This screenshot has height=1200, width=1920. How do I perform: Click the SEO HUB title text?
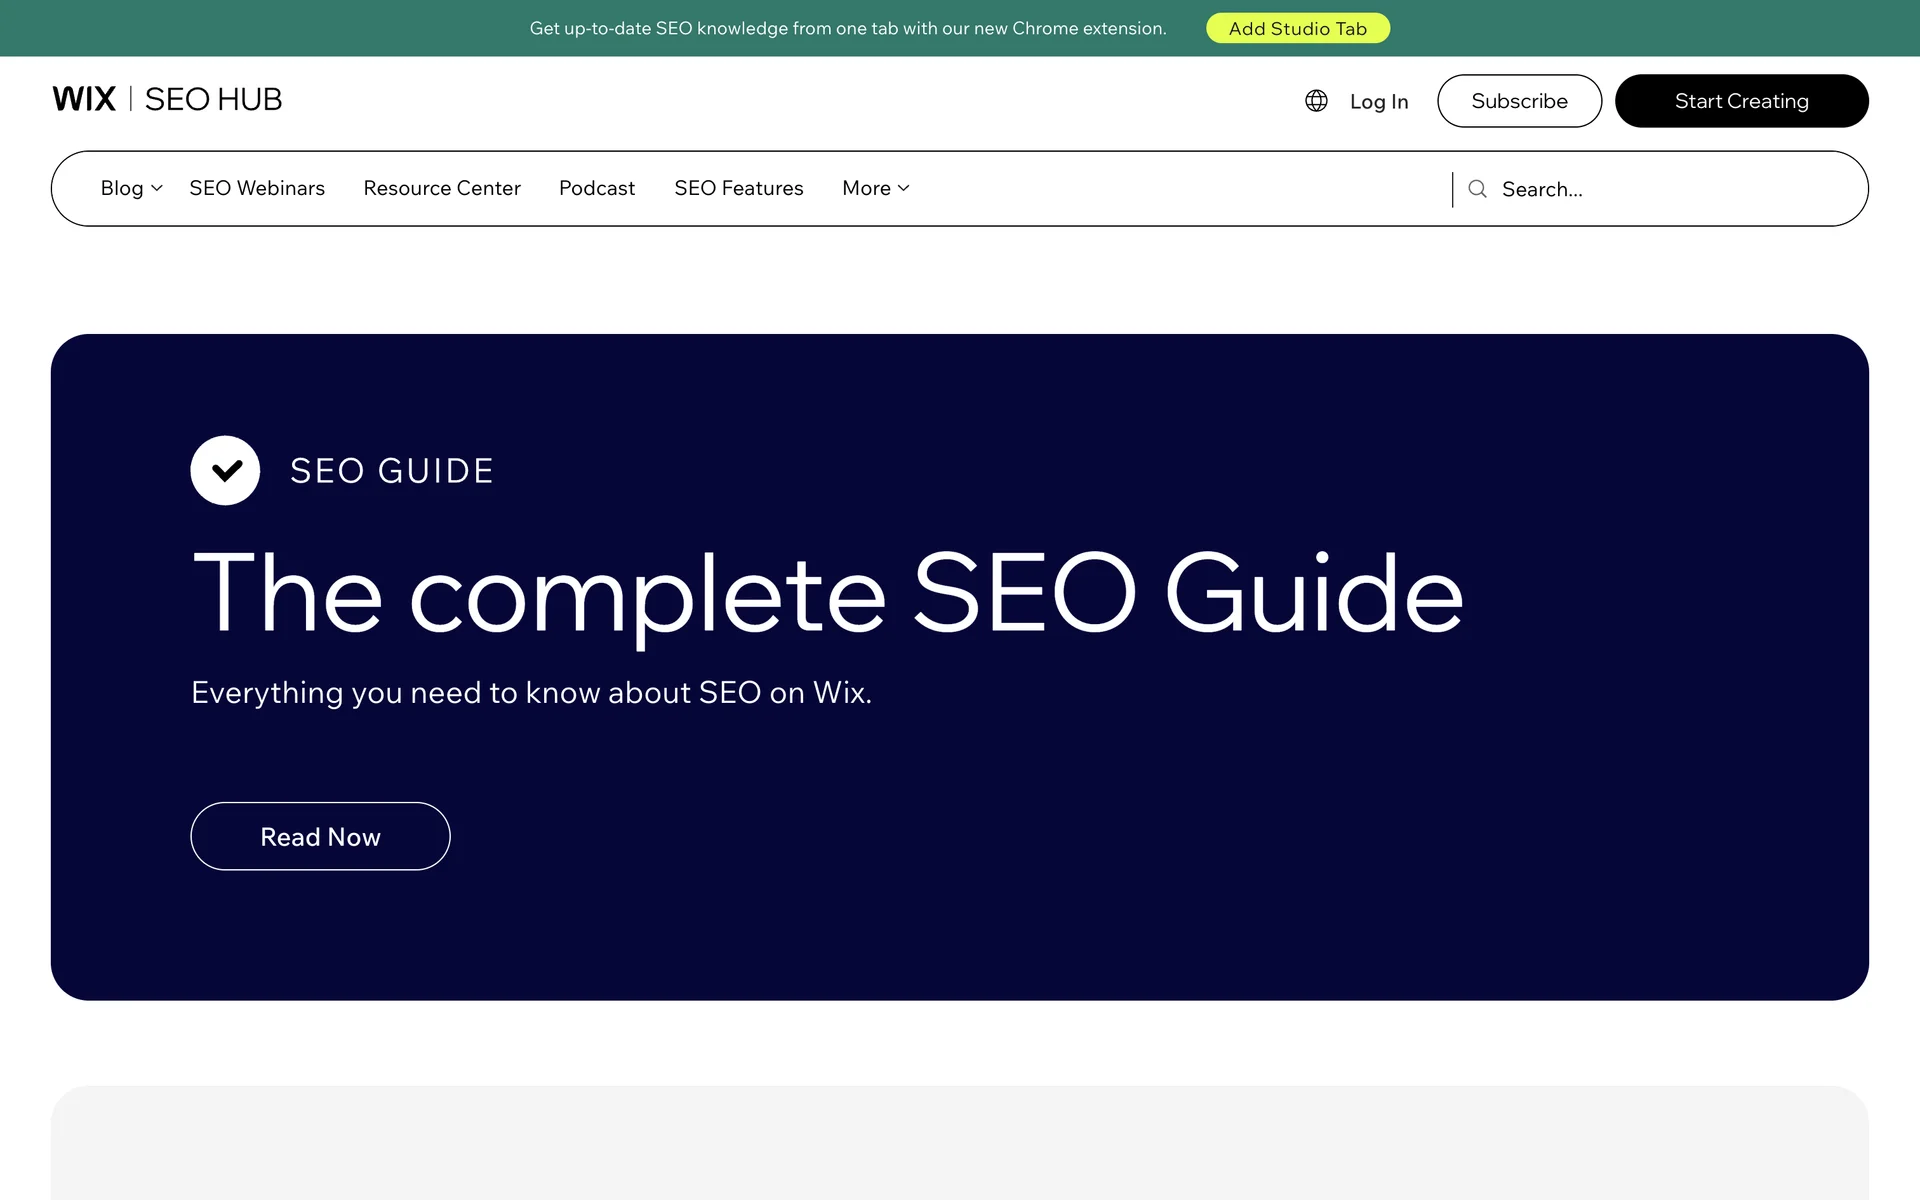[213, 99]
